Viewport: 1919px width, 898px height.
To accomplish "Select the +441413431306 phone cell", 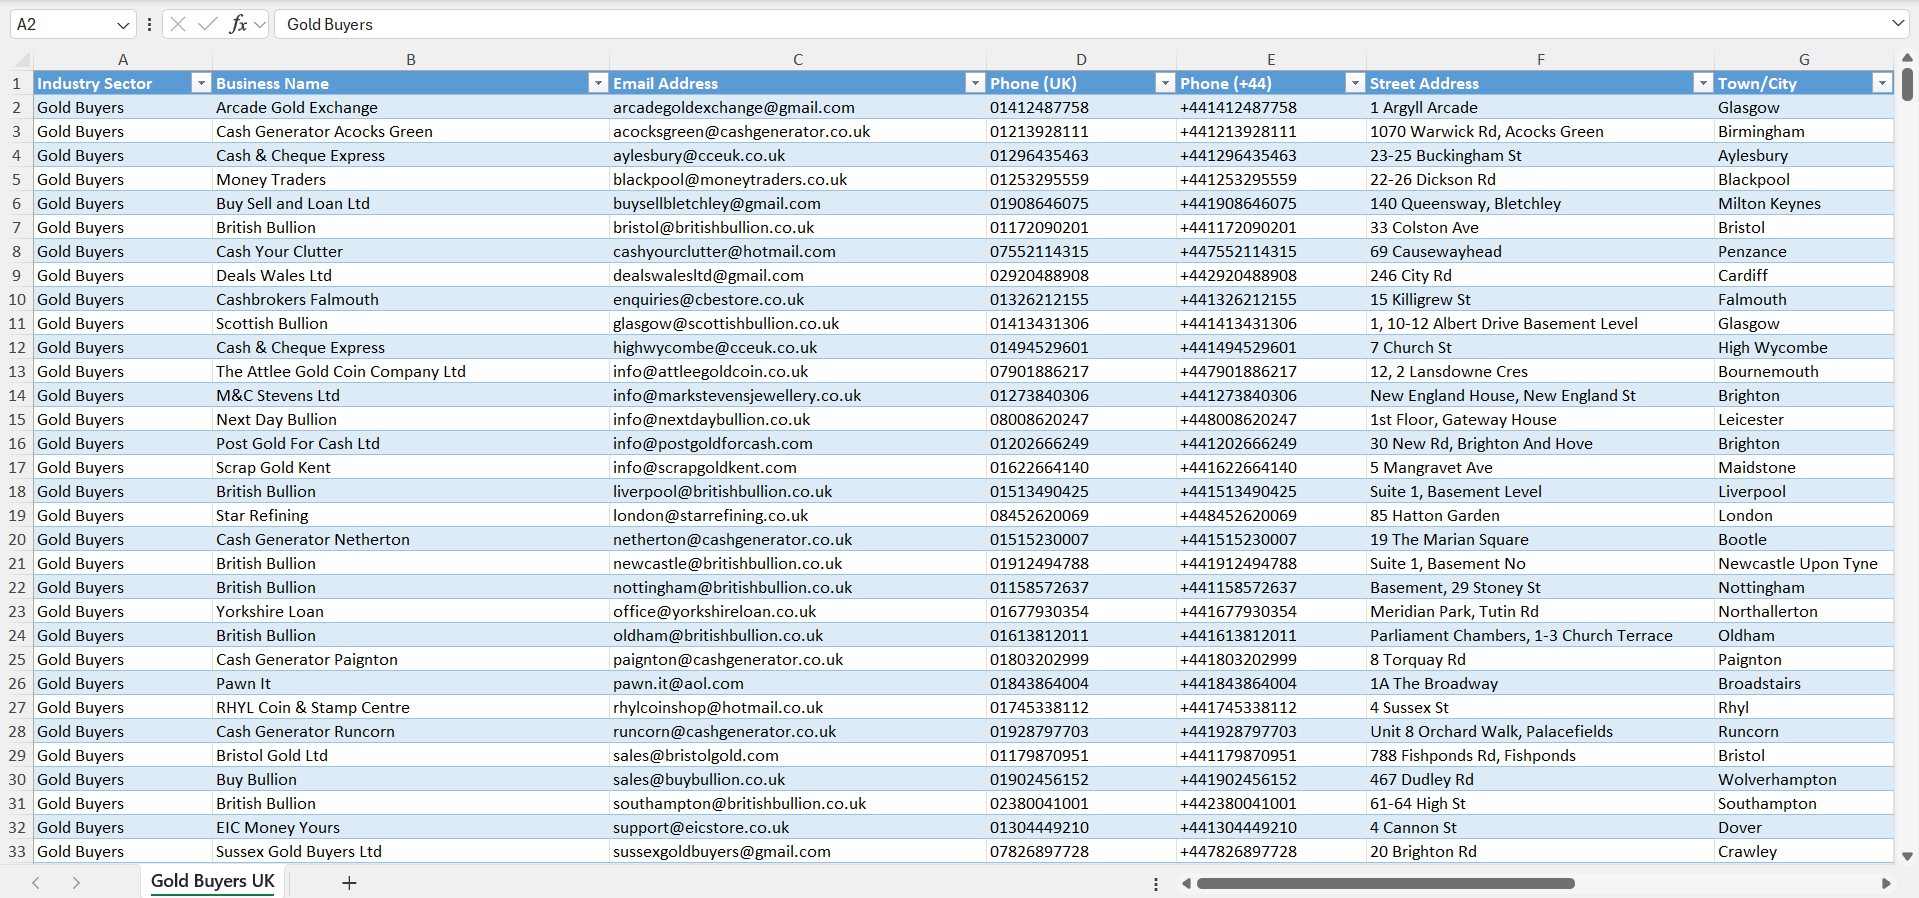I will click(x=1271, y=323).
